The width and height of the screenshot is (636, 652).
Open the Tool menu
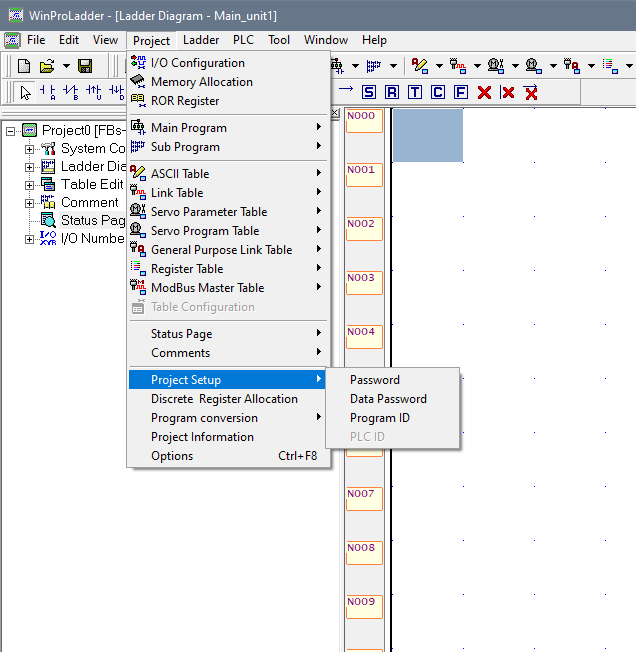coord(279,40)
